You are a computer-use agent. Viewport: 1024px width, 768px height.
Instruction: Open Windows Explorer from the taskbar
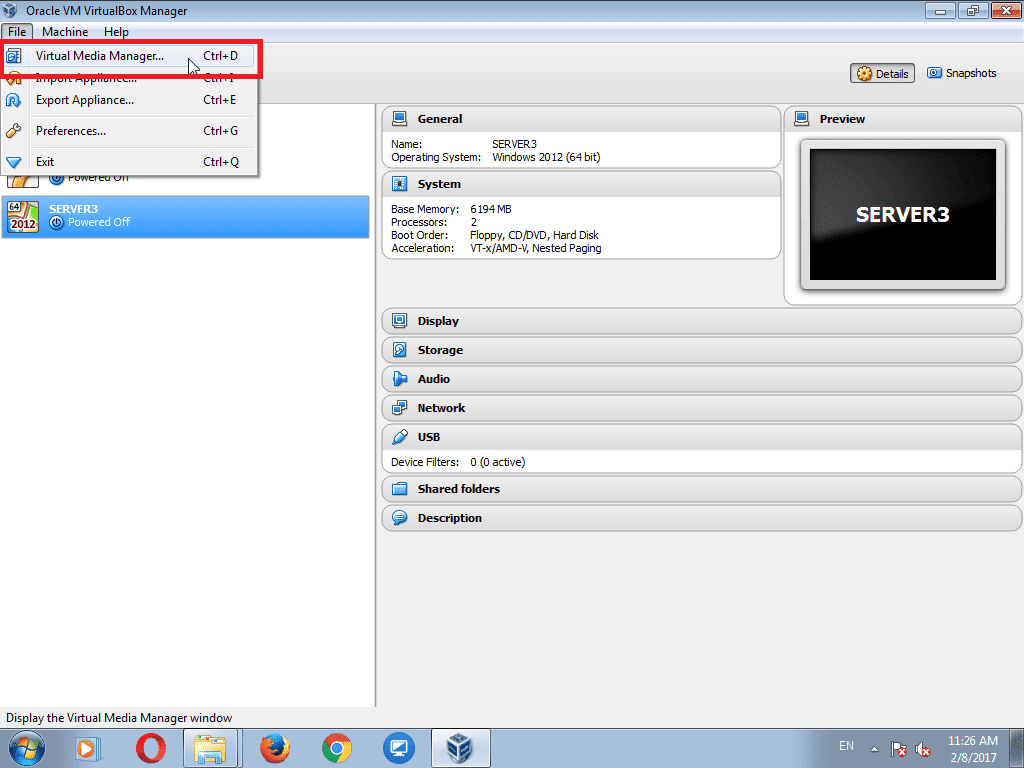click(210, 748)
